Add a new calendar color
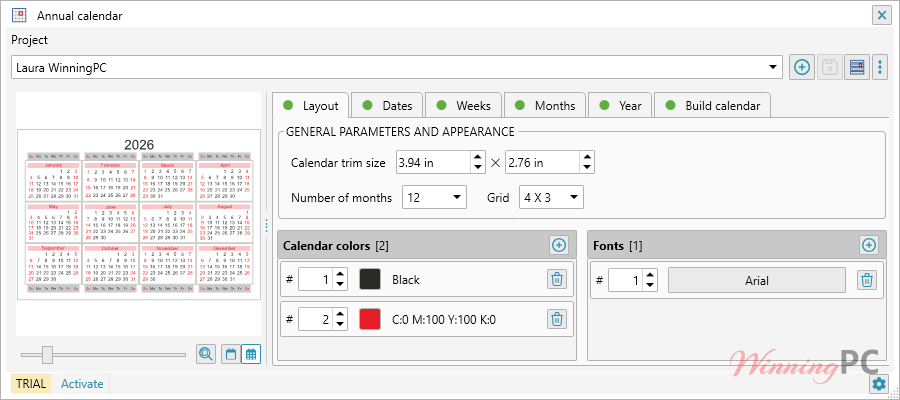The image size is (900, 400). tap(558, 246)
